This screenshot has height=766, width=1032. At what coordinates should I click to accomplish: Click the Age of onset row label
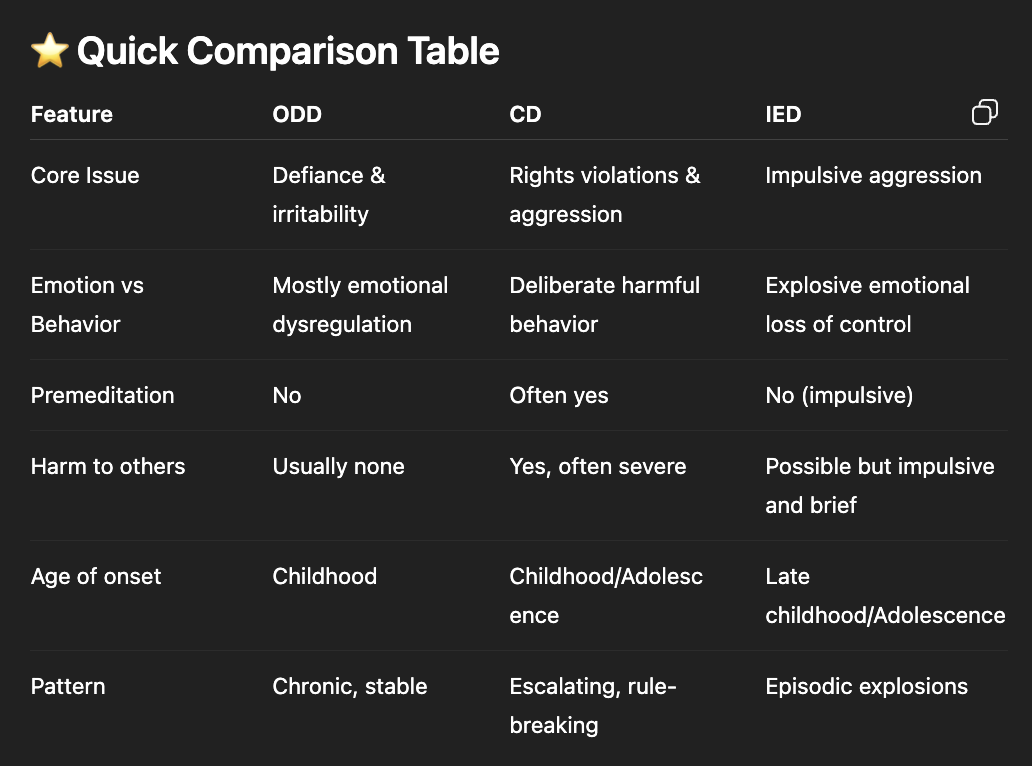pos(96,576)
